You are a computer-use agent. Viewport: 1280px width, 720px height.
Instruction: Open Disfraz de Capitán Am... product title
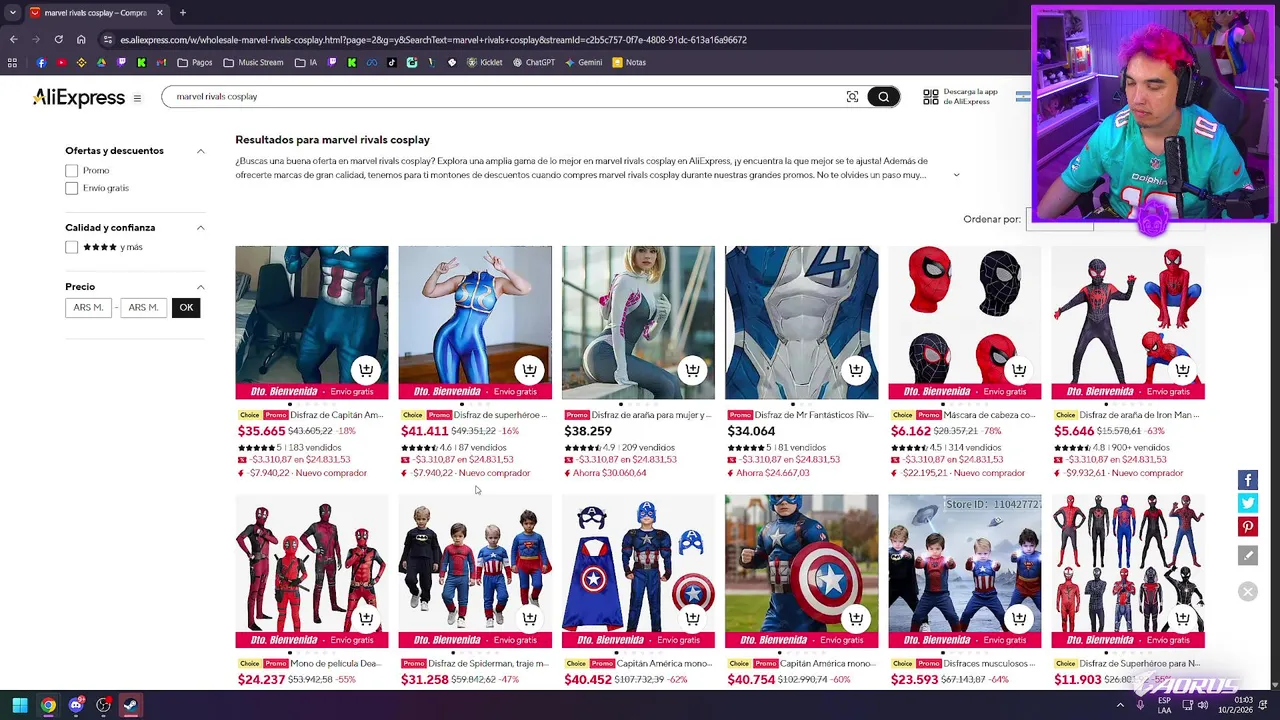tap(337, 415)
